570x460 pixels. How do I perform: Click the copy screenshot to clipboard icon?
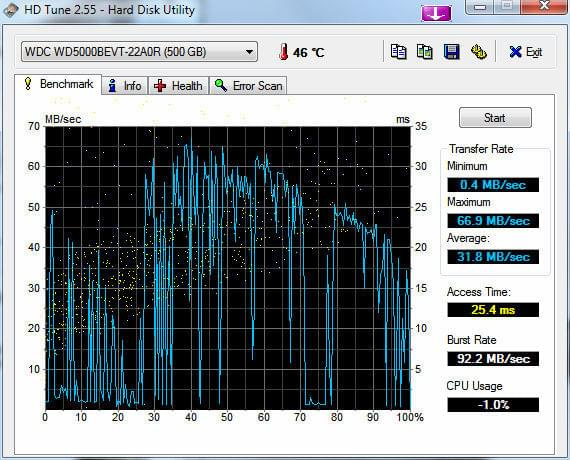425,52
